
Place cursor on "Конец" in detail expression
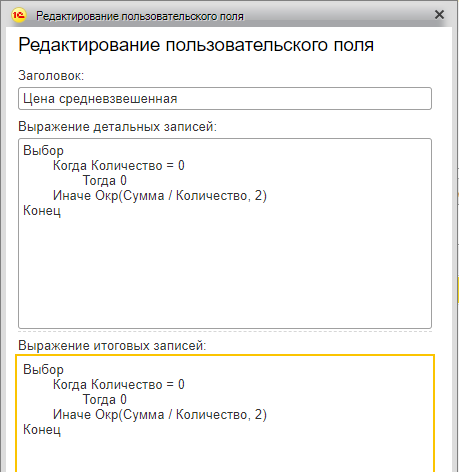tap(42, 211)
